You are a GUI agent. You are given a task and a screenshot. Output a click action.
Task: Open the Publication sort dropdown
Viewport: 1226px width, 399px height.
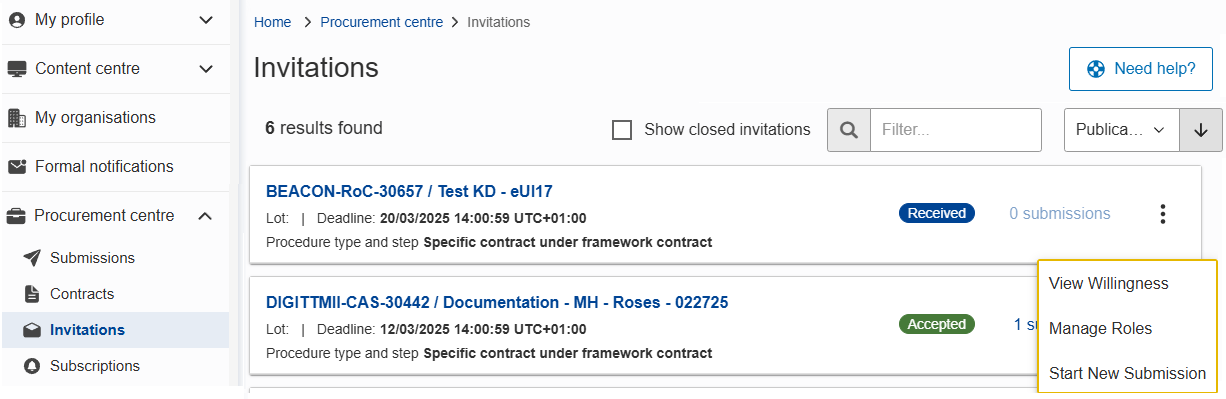pos(1122,130)
